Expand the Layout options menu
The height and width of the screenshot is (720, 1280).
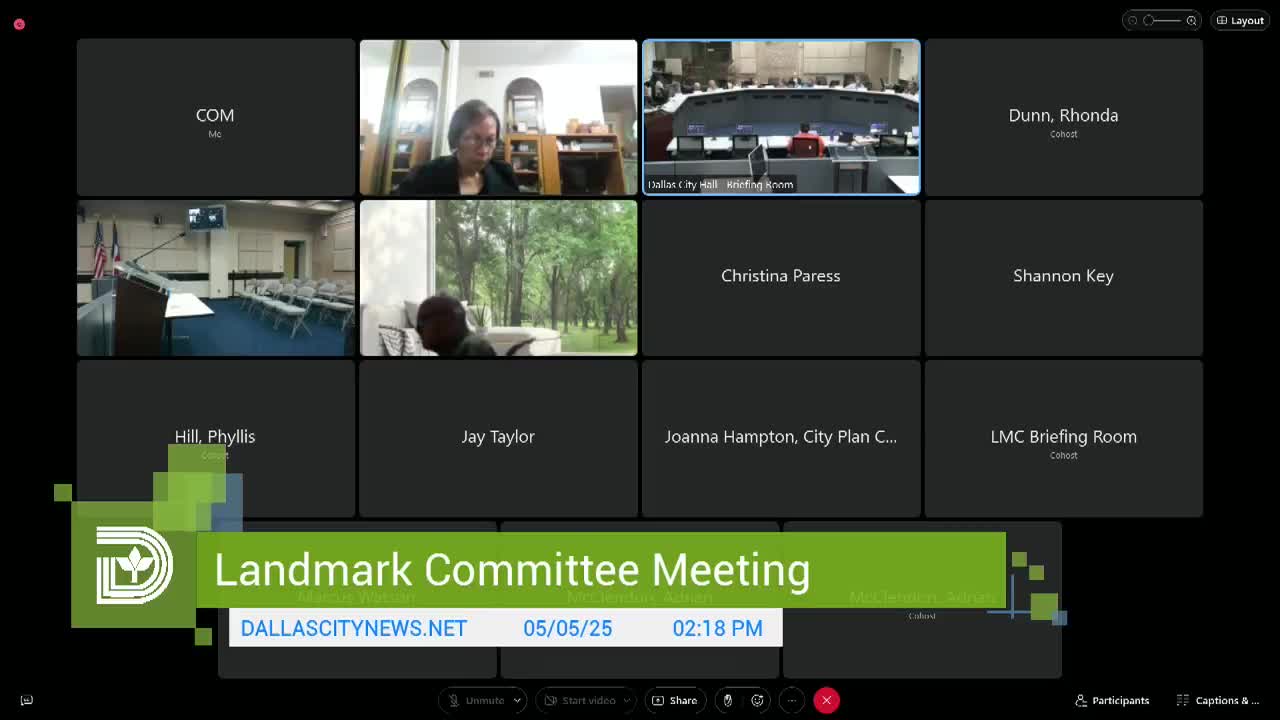(1240, 20)
